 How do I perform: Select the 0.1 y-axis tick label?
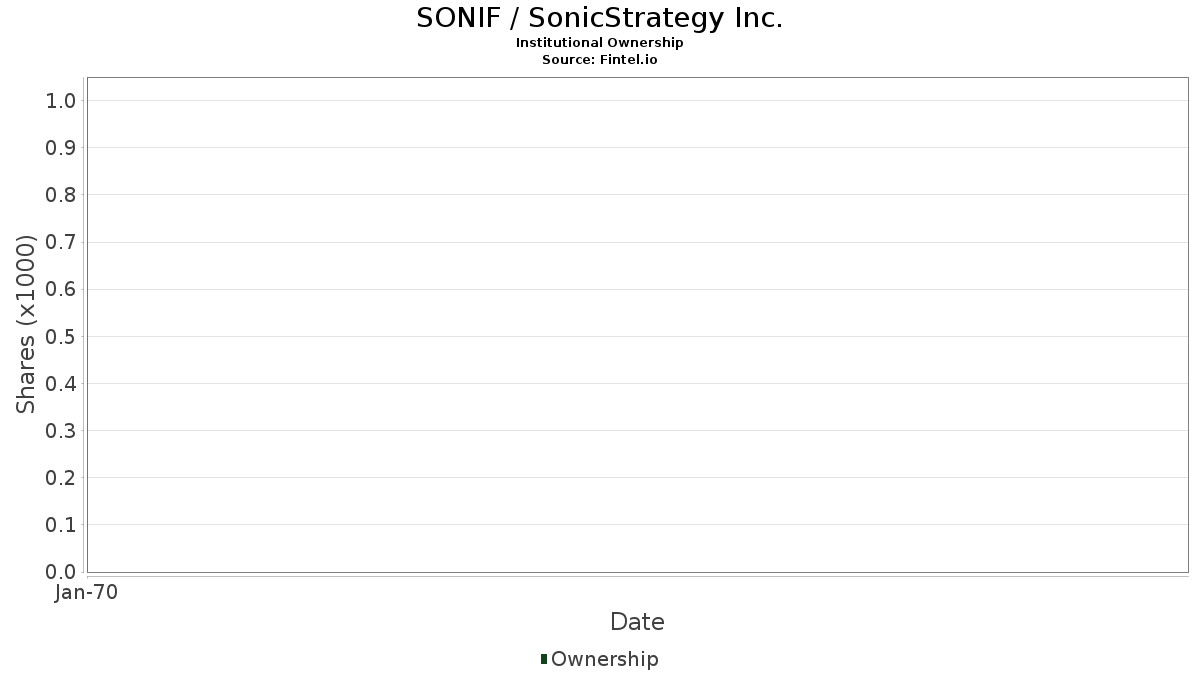pyautogui.click(x=61, y=525)
